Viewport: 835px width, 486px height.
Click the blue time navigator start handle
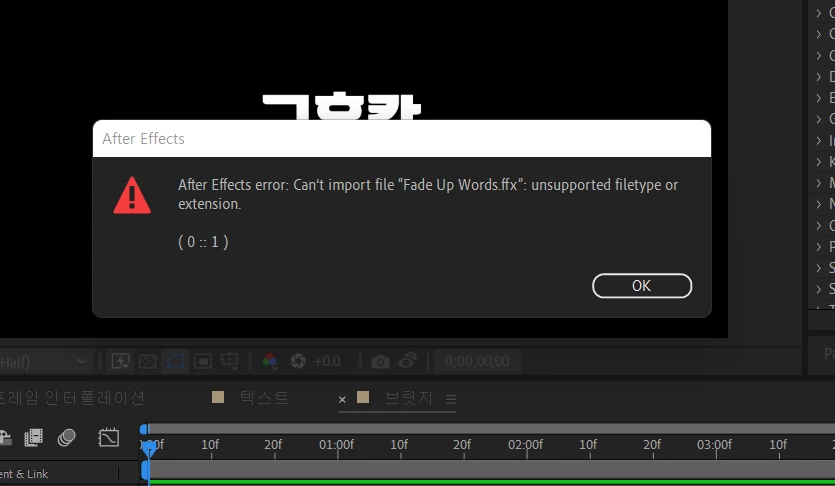pos(144,429)
